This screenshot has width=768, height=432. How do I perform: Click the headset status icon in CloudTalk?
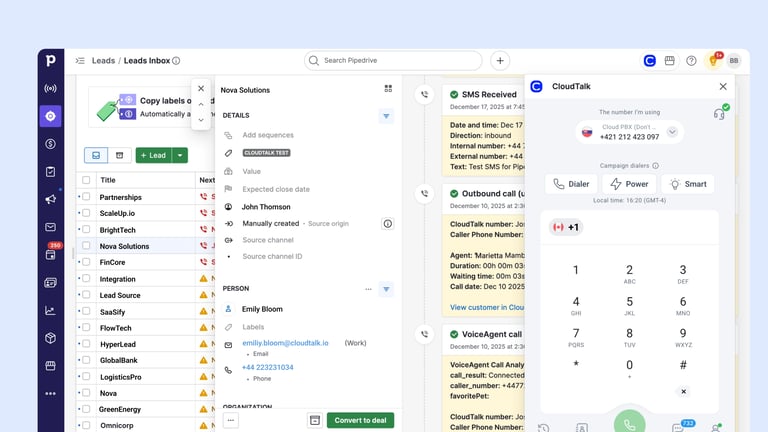(719, 114)
